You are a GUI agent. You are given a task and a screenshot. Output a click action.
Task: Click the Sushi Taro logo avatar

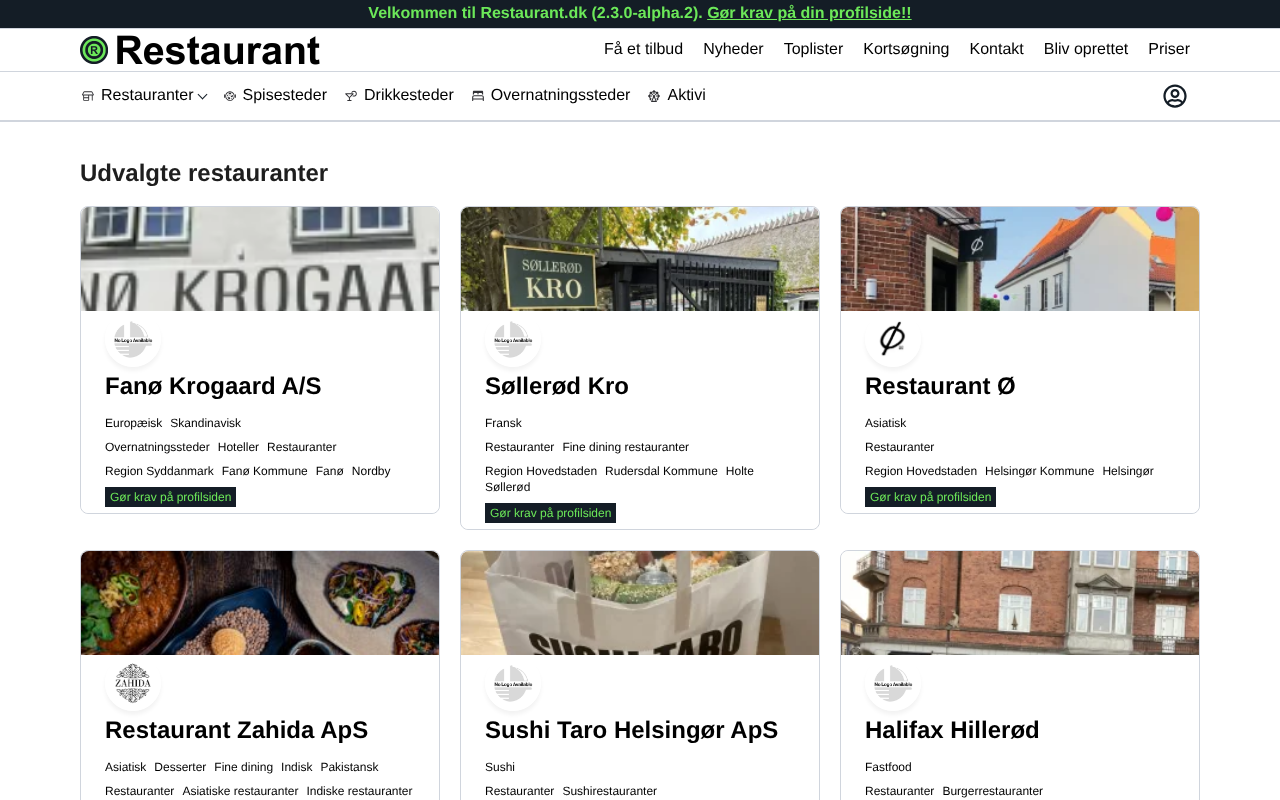513,684
